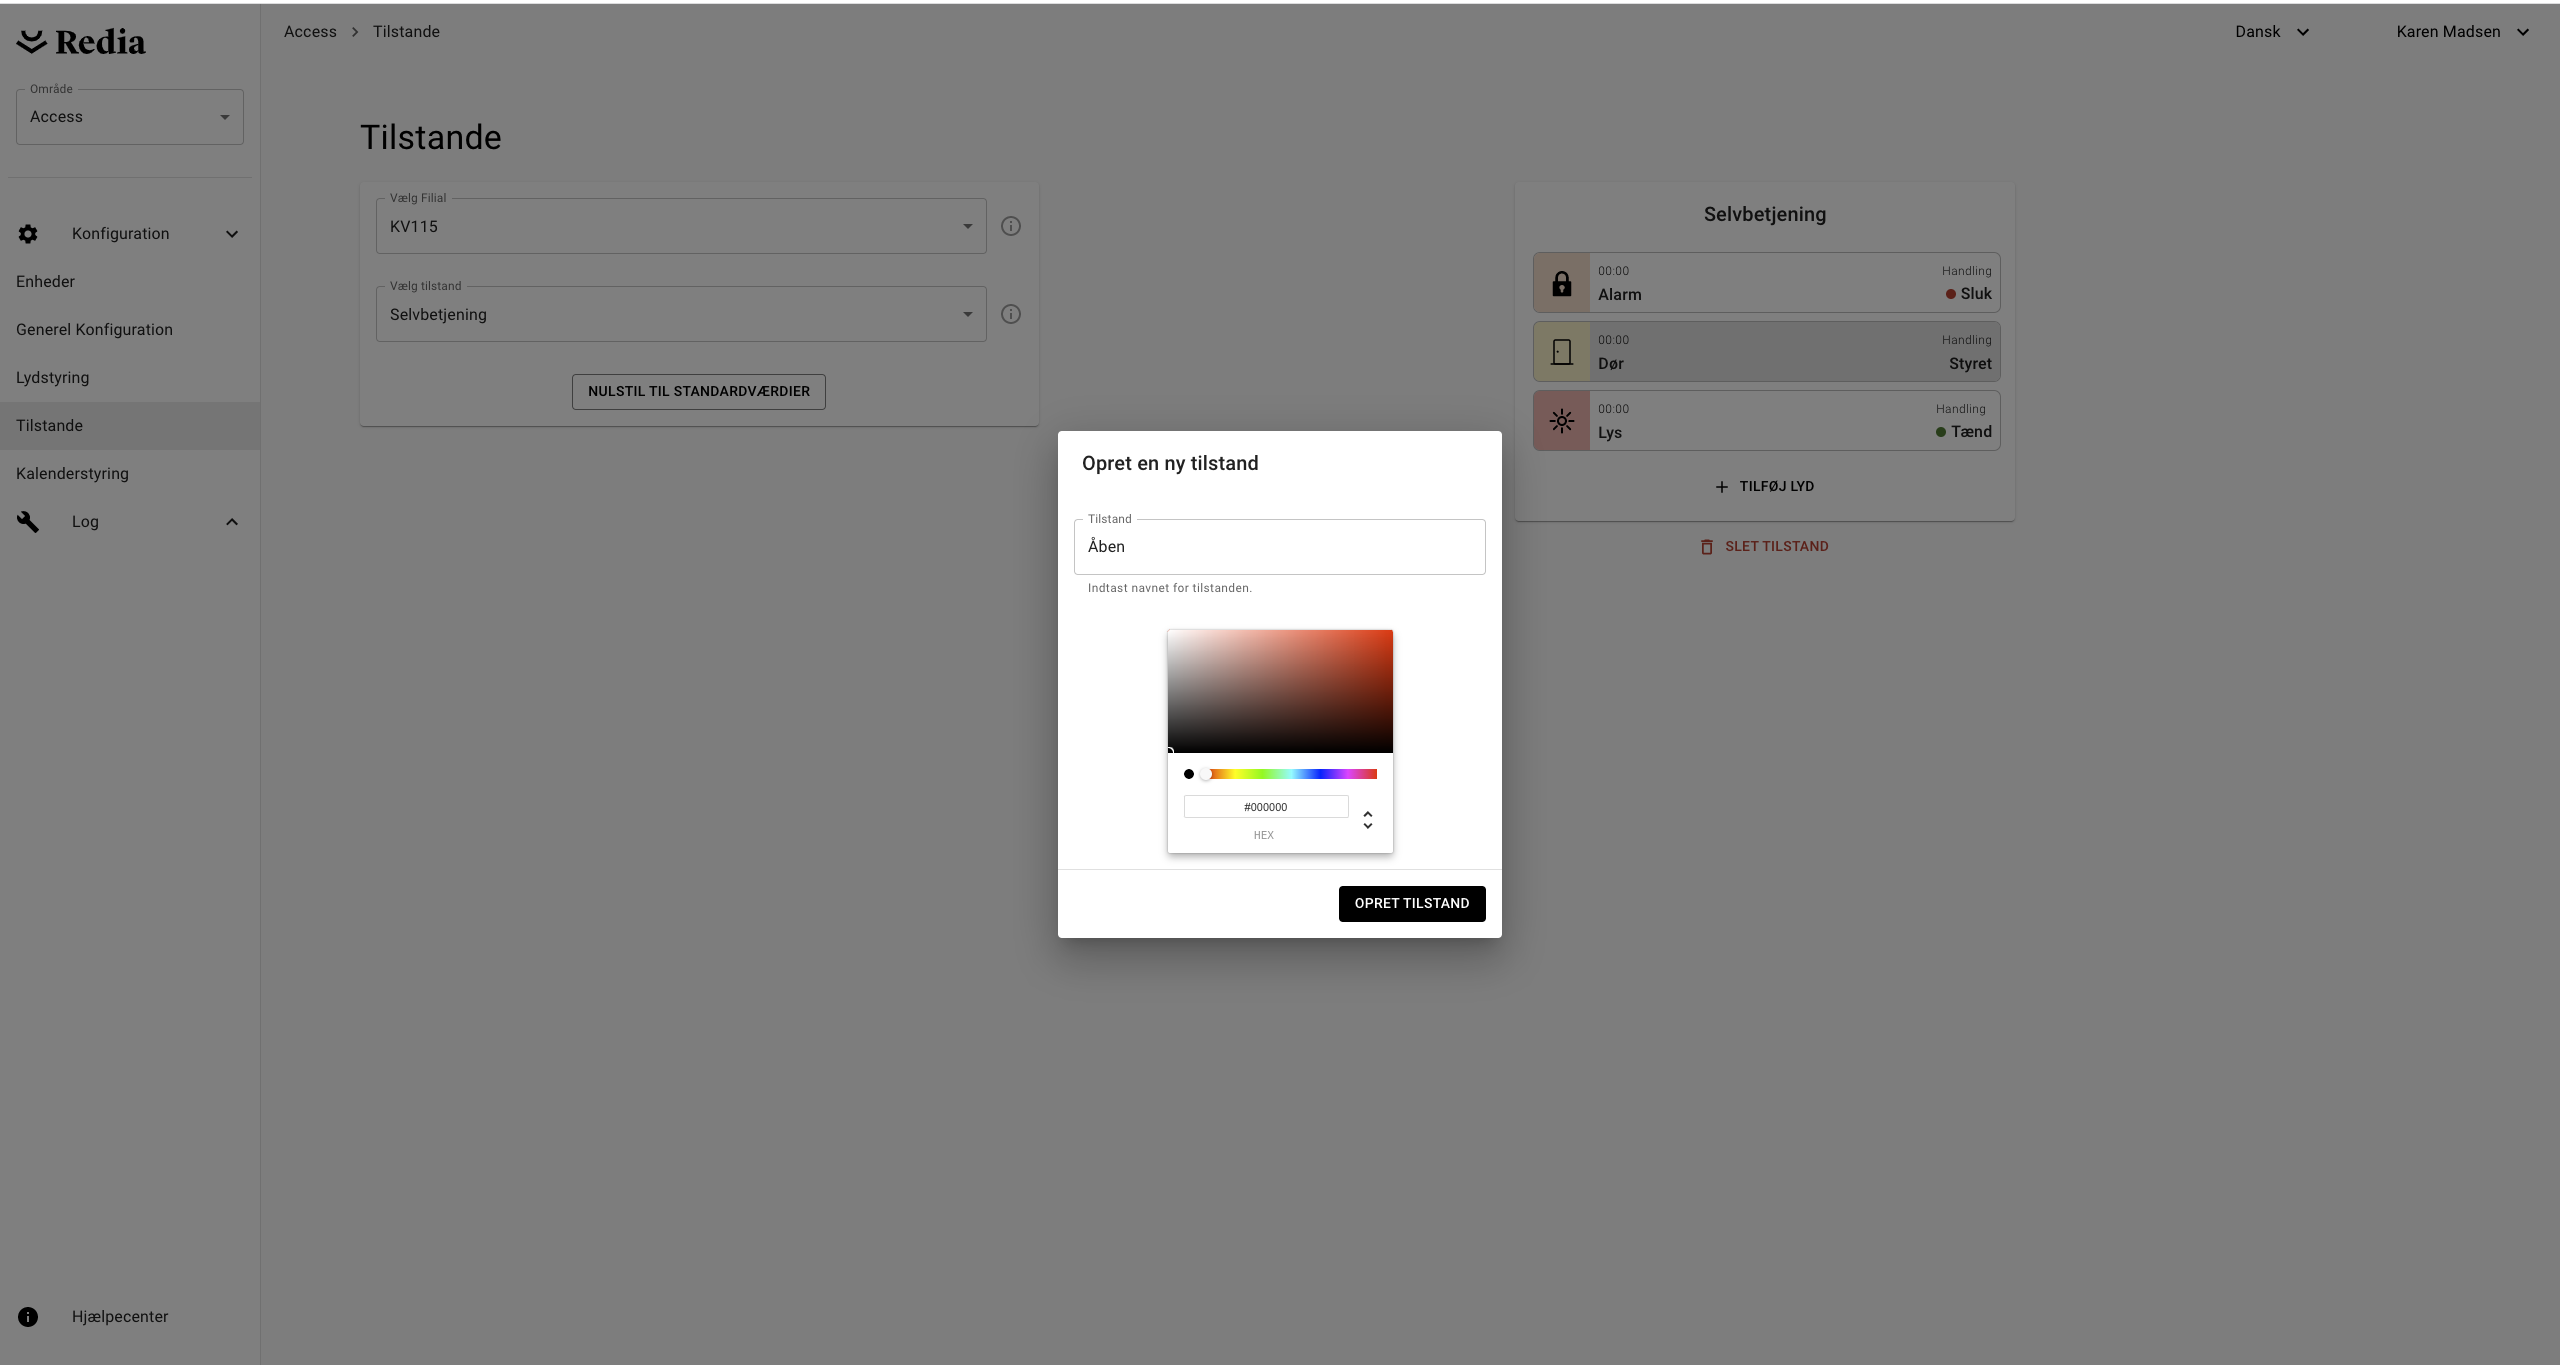The image size is (2560, 1365).
Task: Go to Kalenderstyring in sidebar
Action: click(x=72, y=474)
